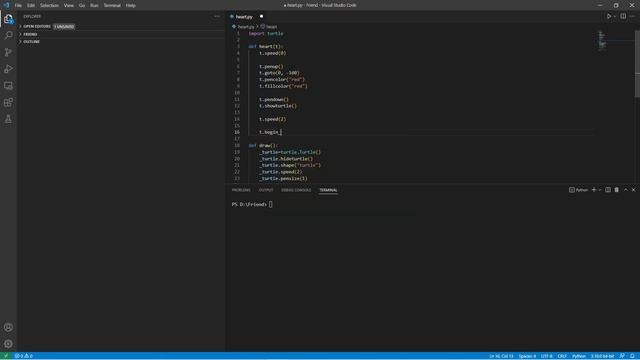
Task: Open the View menu
Action: point(69,5)
